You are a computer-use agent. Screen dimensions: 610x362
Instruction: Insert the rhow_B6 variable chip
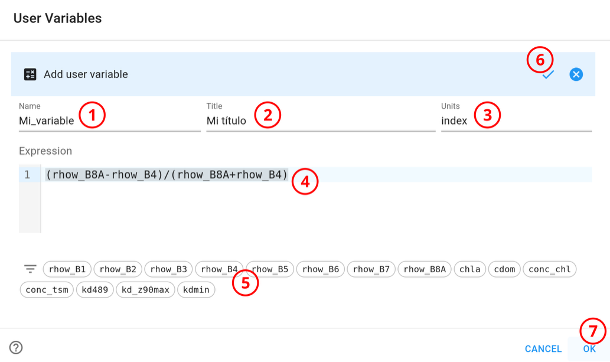[321, 269]
